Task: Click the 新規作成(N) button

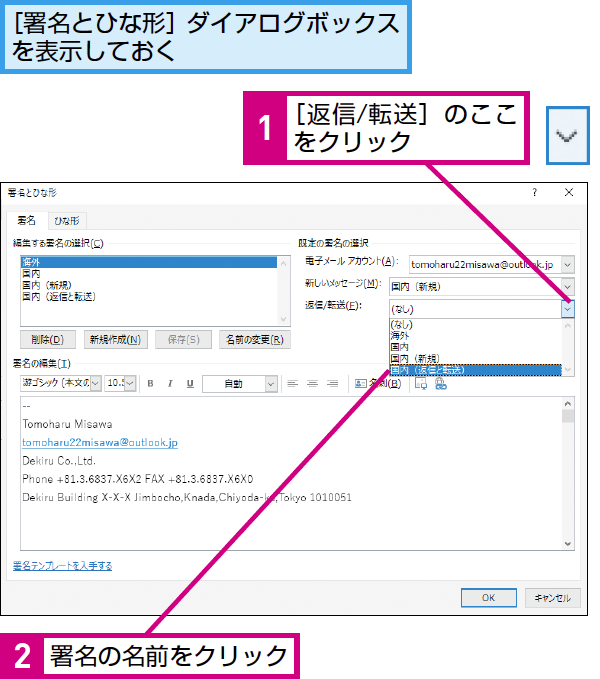Action: (x=115, y=340)
